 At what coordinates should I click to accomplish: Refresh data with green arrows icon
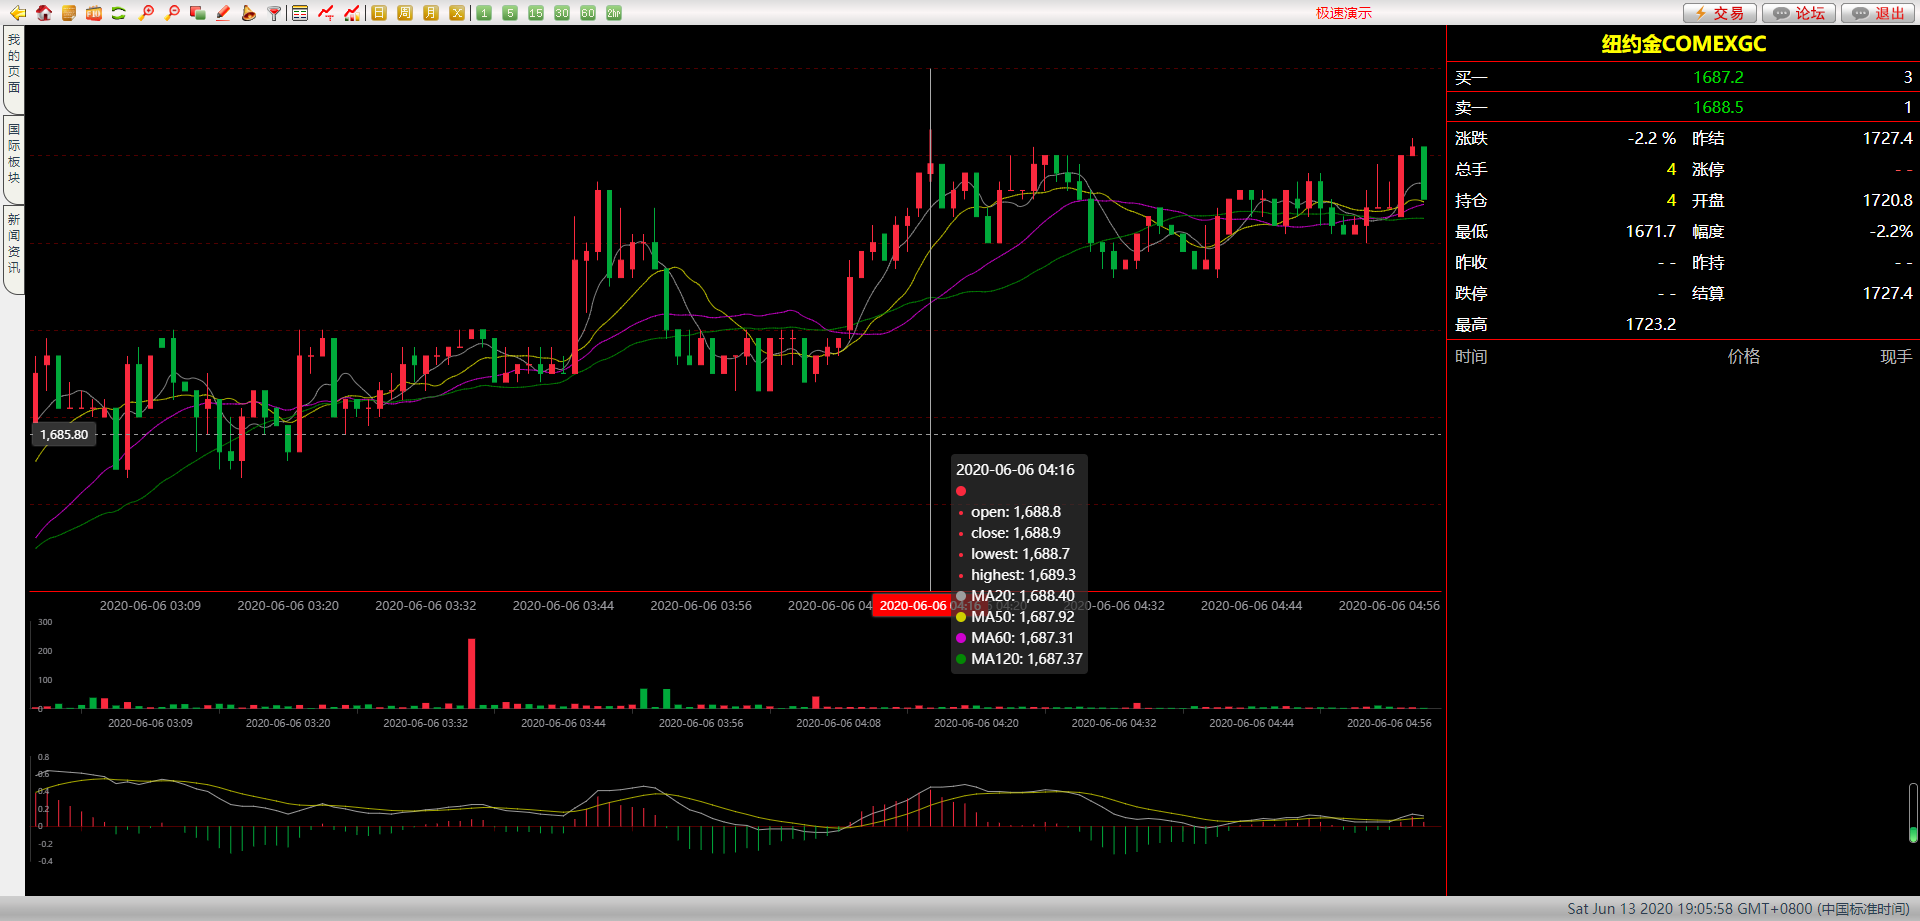coord(118,13)
